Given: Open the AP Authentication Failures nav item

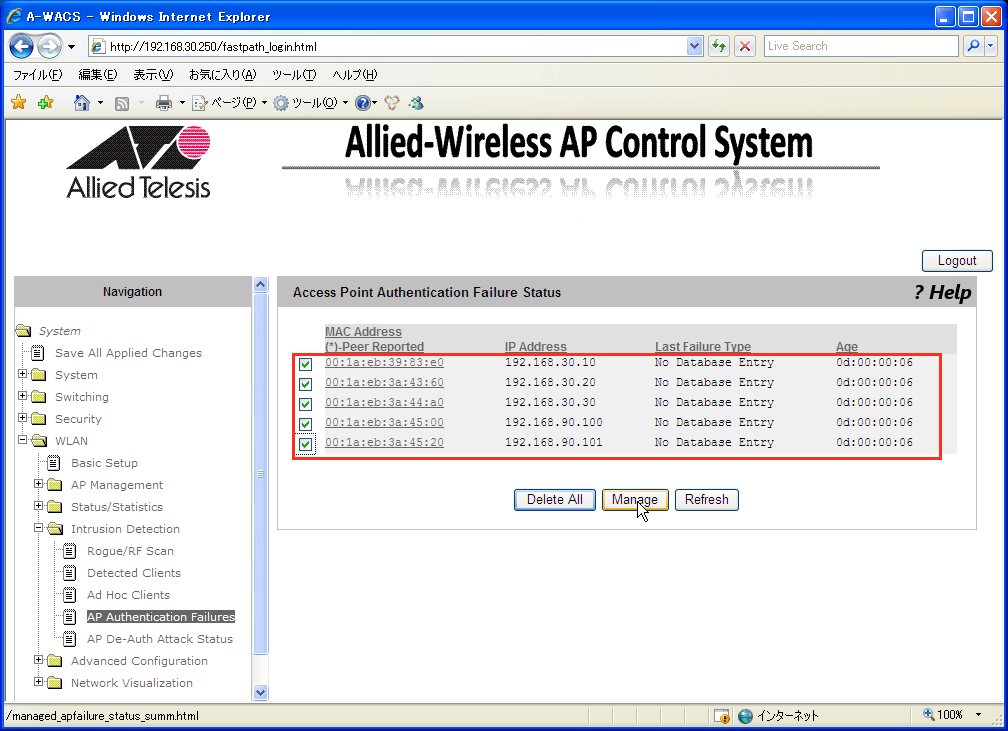Looking at the screenshot, I should pos(161,617).
